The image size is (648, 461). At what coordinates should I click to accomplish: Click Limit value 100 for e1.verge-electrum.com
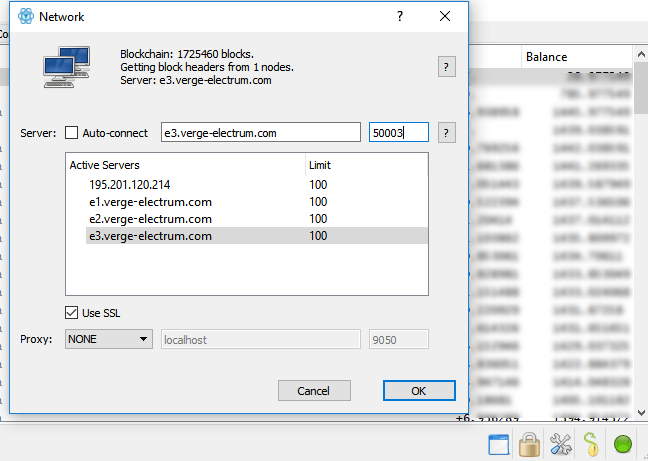(x=318, y=202)
